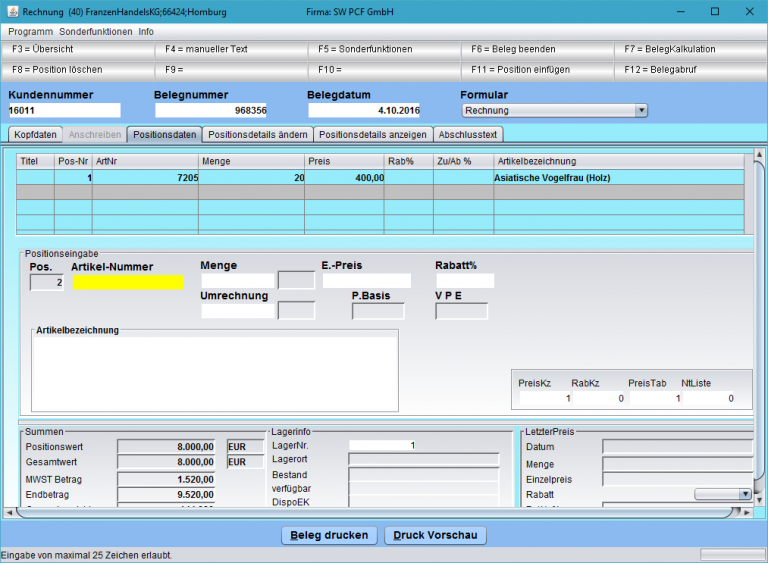
Task: Switch to the Kopfdaten tab
Action: [x=36, y=134]
